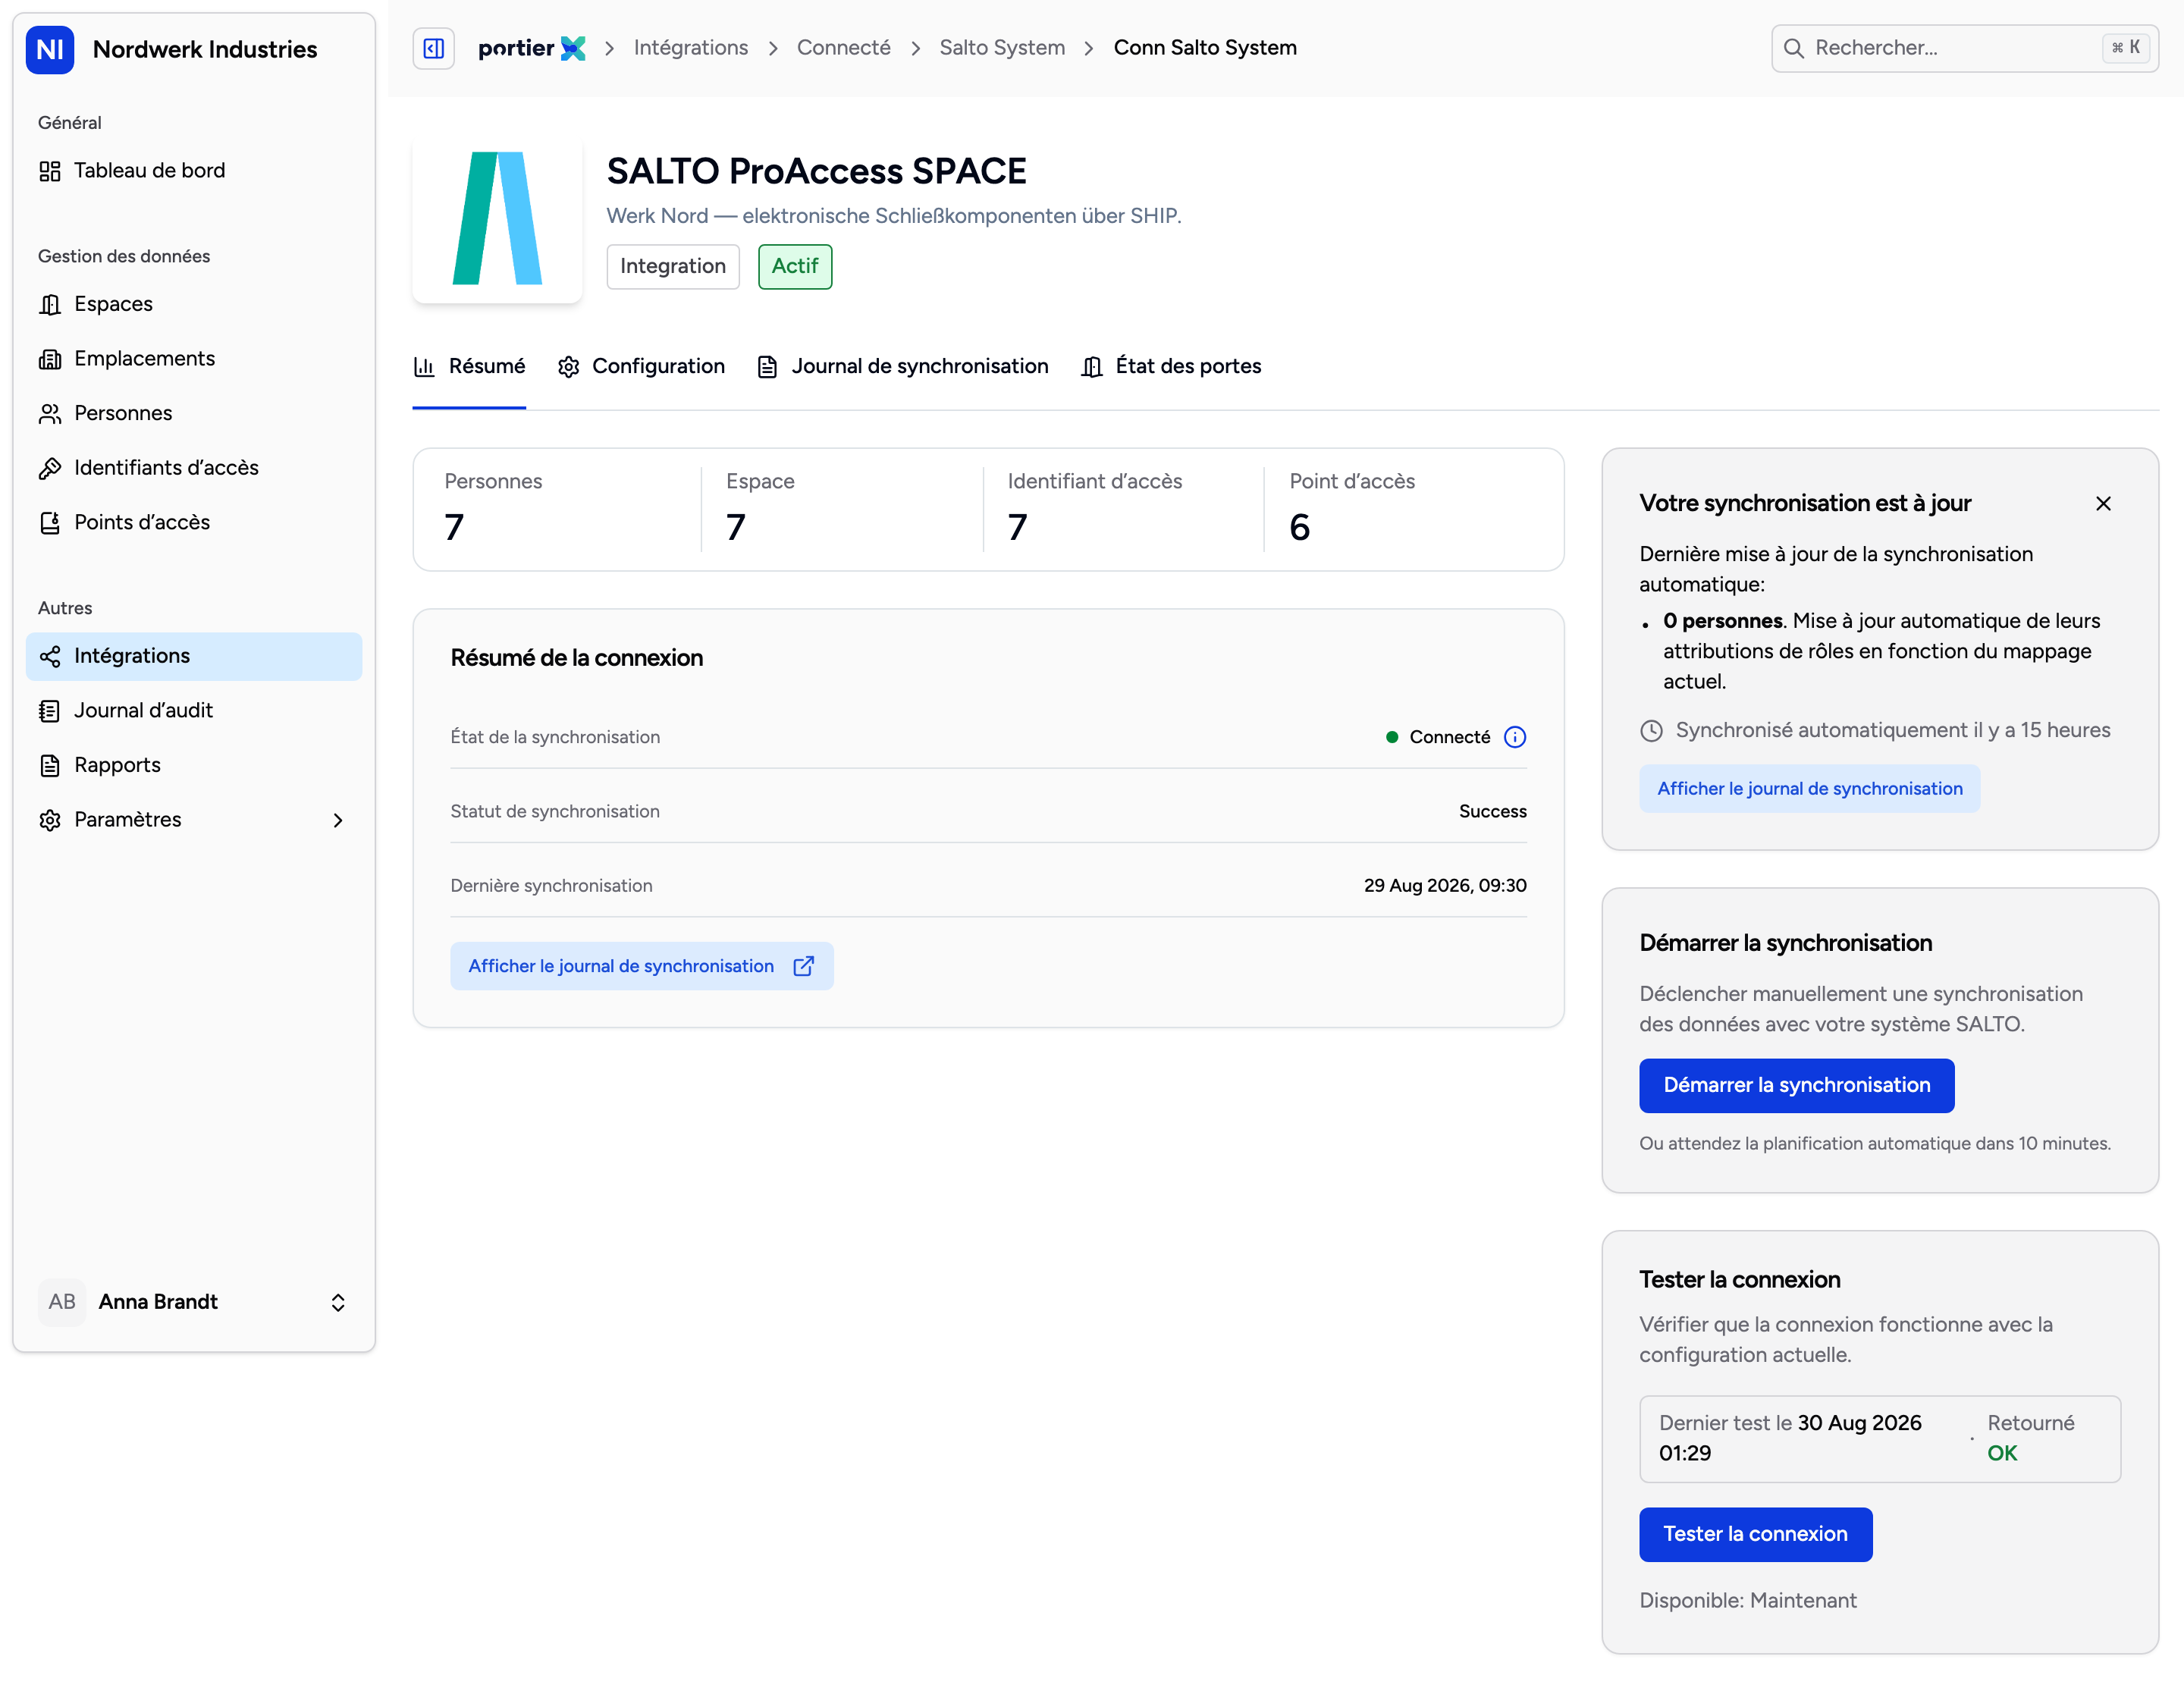
Task: Click external link icon in journal button
Action: pyautogui.click(x=804, y=967)
